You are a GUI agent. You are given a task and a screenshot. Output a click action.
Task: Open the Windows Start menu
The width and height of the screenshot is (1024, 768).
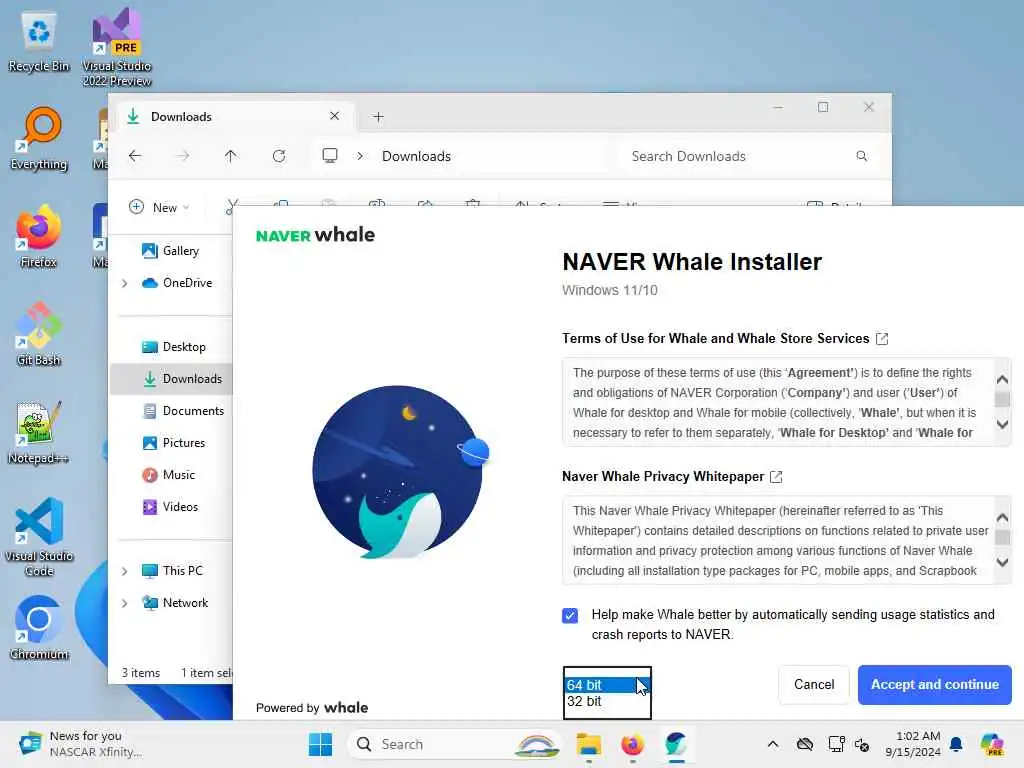(320, 744)
